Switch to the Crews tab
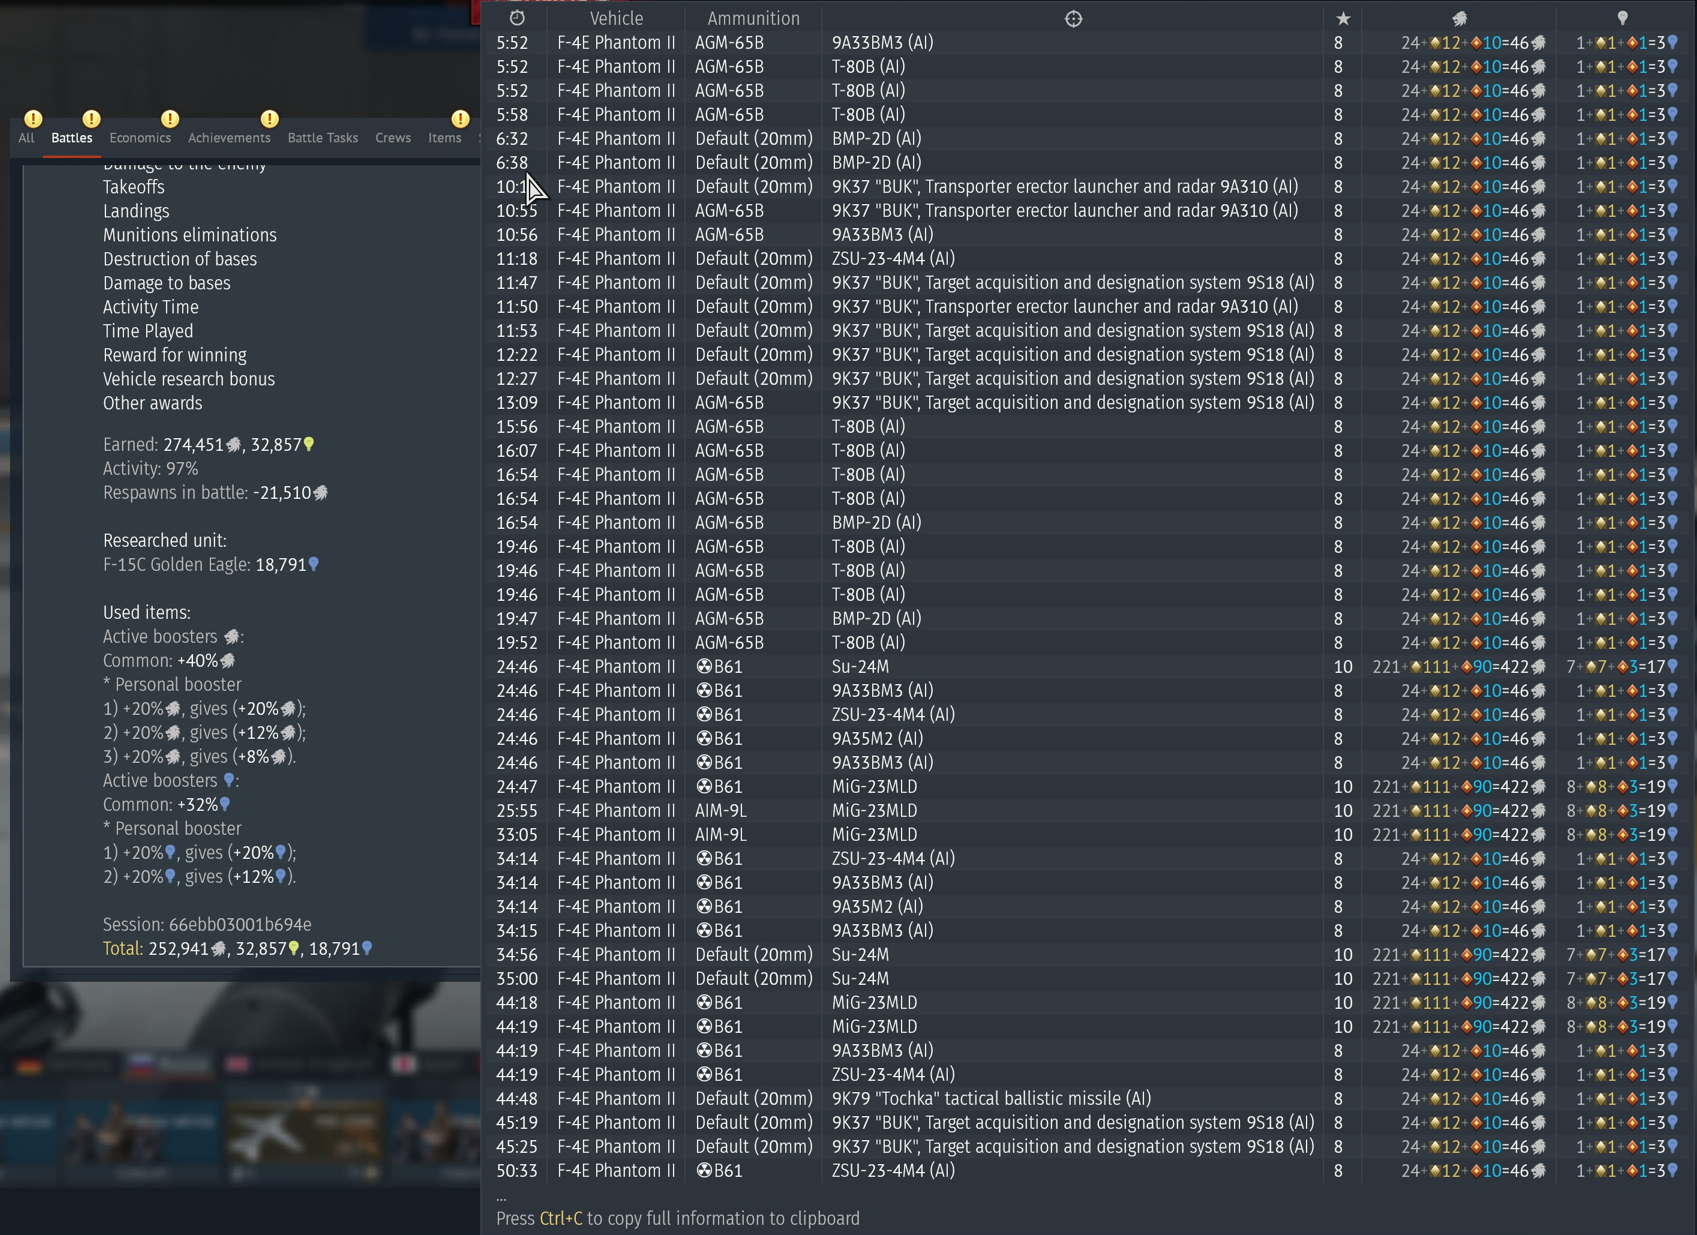This screenshot has width=1697, height=1235. click(393, 138)
